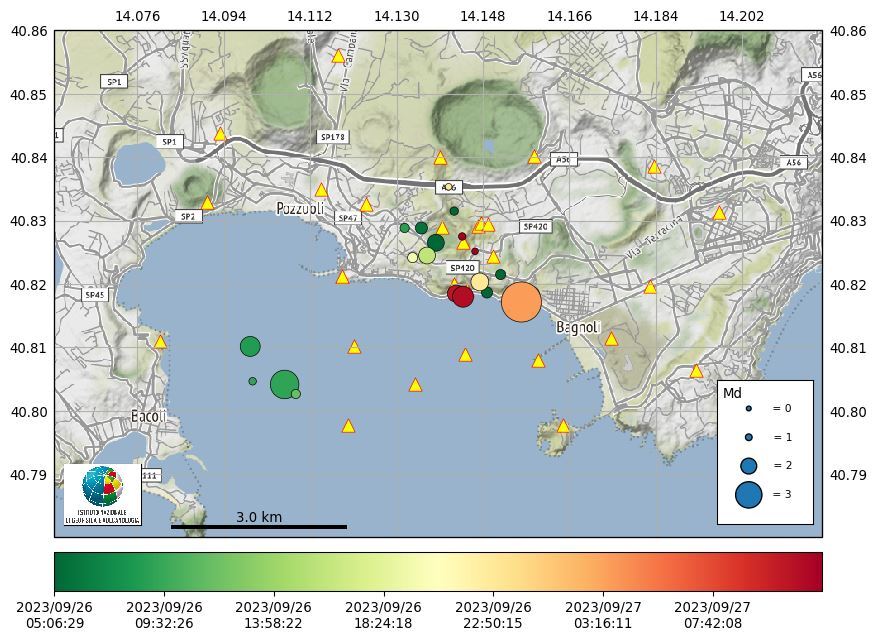Click the SP178 road sign
This screenshot has height=638, width=875.
(x=332, y=136)
